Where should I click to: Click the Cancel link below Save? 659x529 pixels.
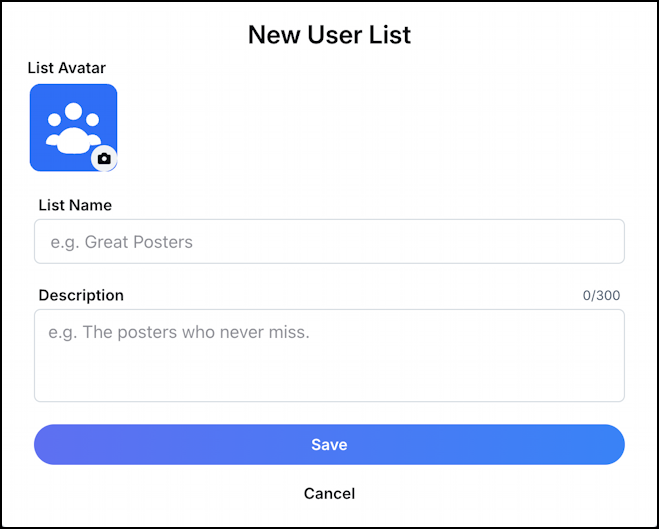click(329, 493)
